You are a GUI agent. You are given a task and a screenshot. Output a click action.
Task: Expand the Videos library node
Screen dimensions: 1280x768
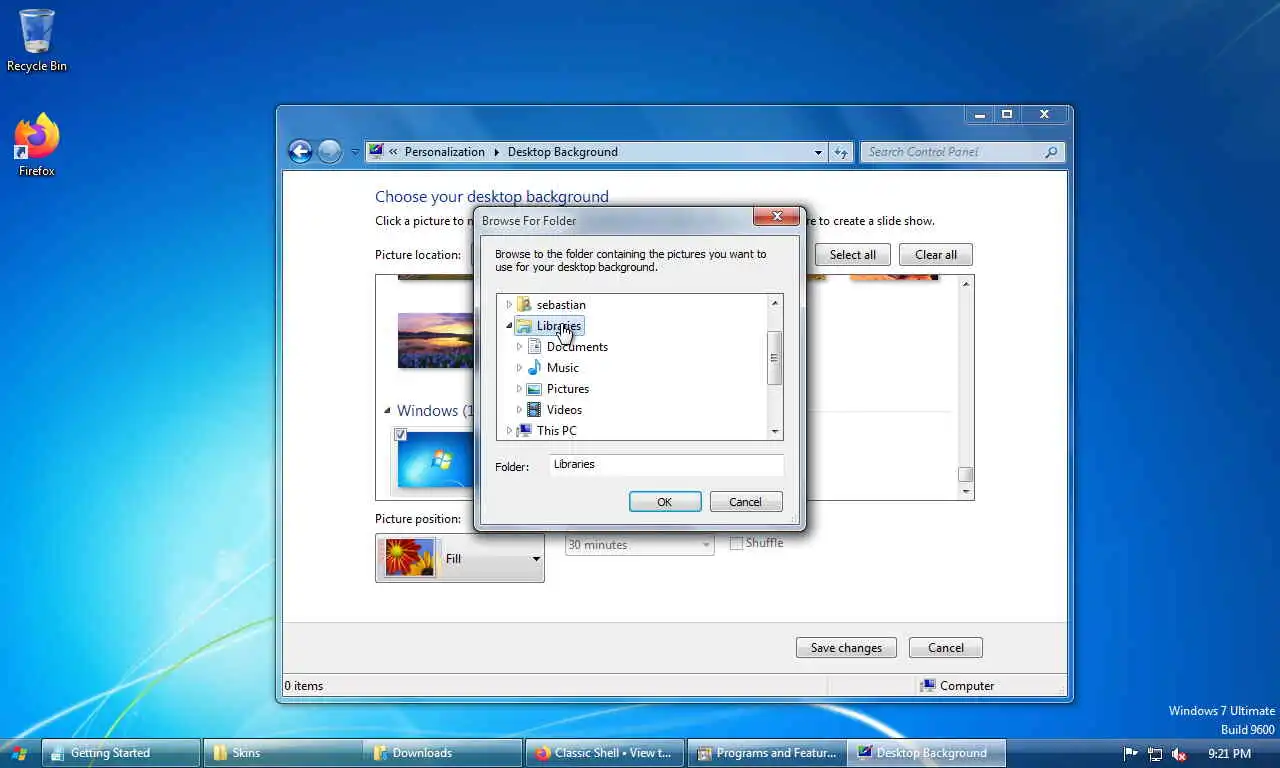(x=519, y=409)
